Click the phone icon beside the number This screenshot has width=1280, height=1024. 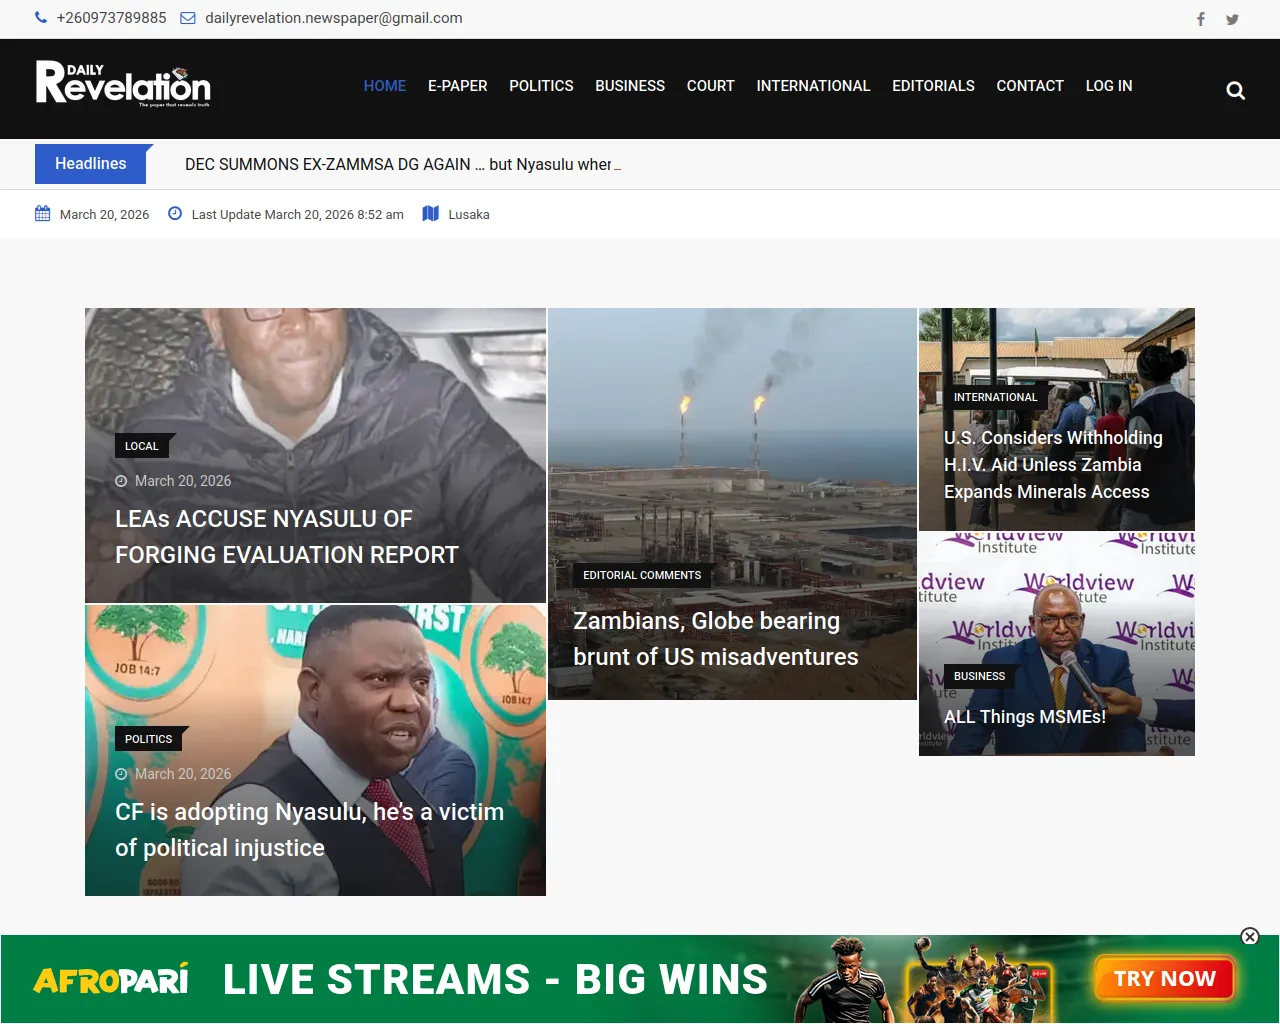41,18
